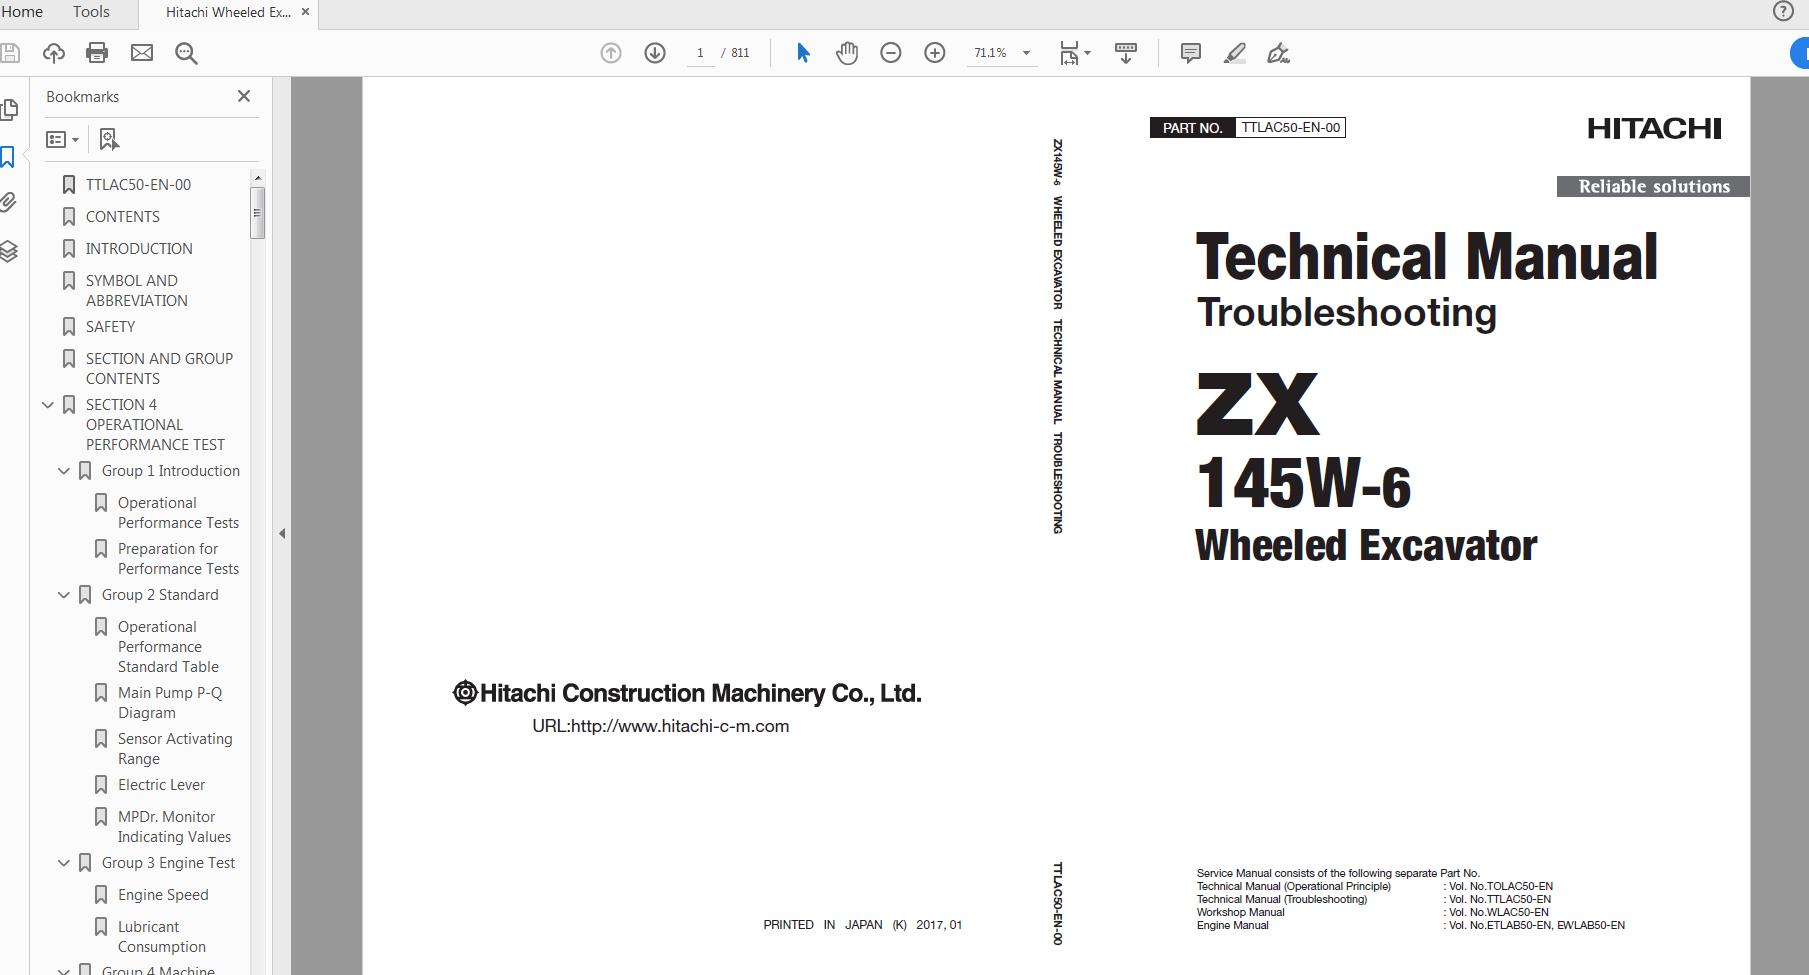Open the Sign document tool
1809x975 pixels.
pyautogui.click(x=1279, y=53)
